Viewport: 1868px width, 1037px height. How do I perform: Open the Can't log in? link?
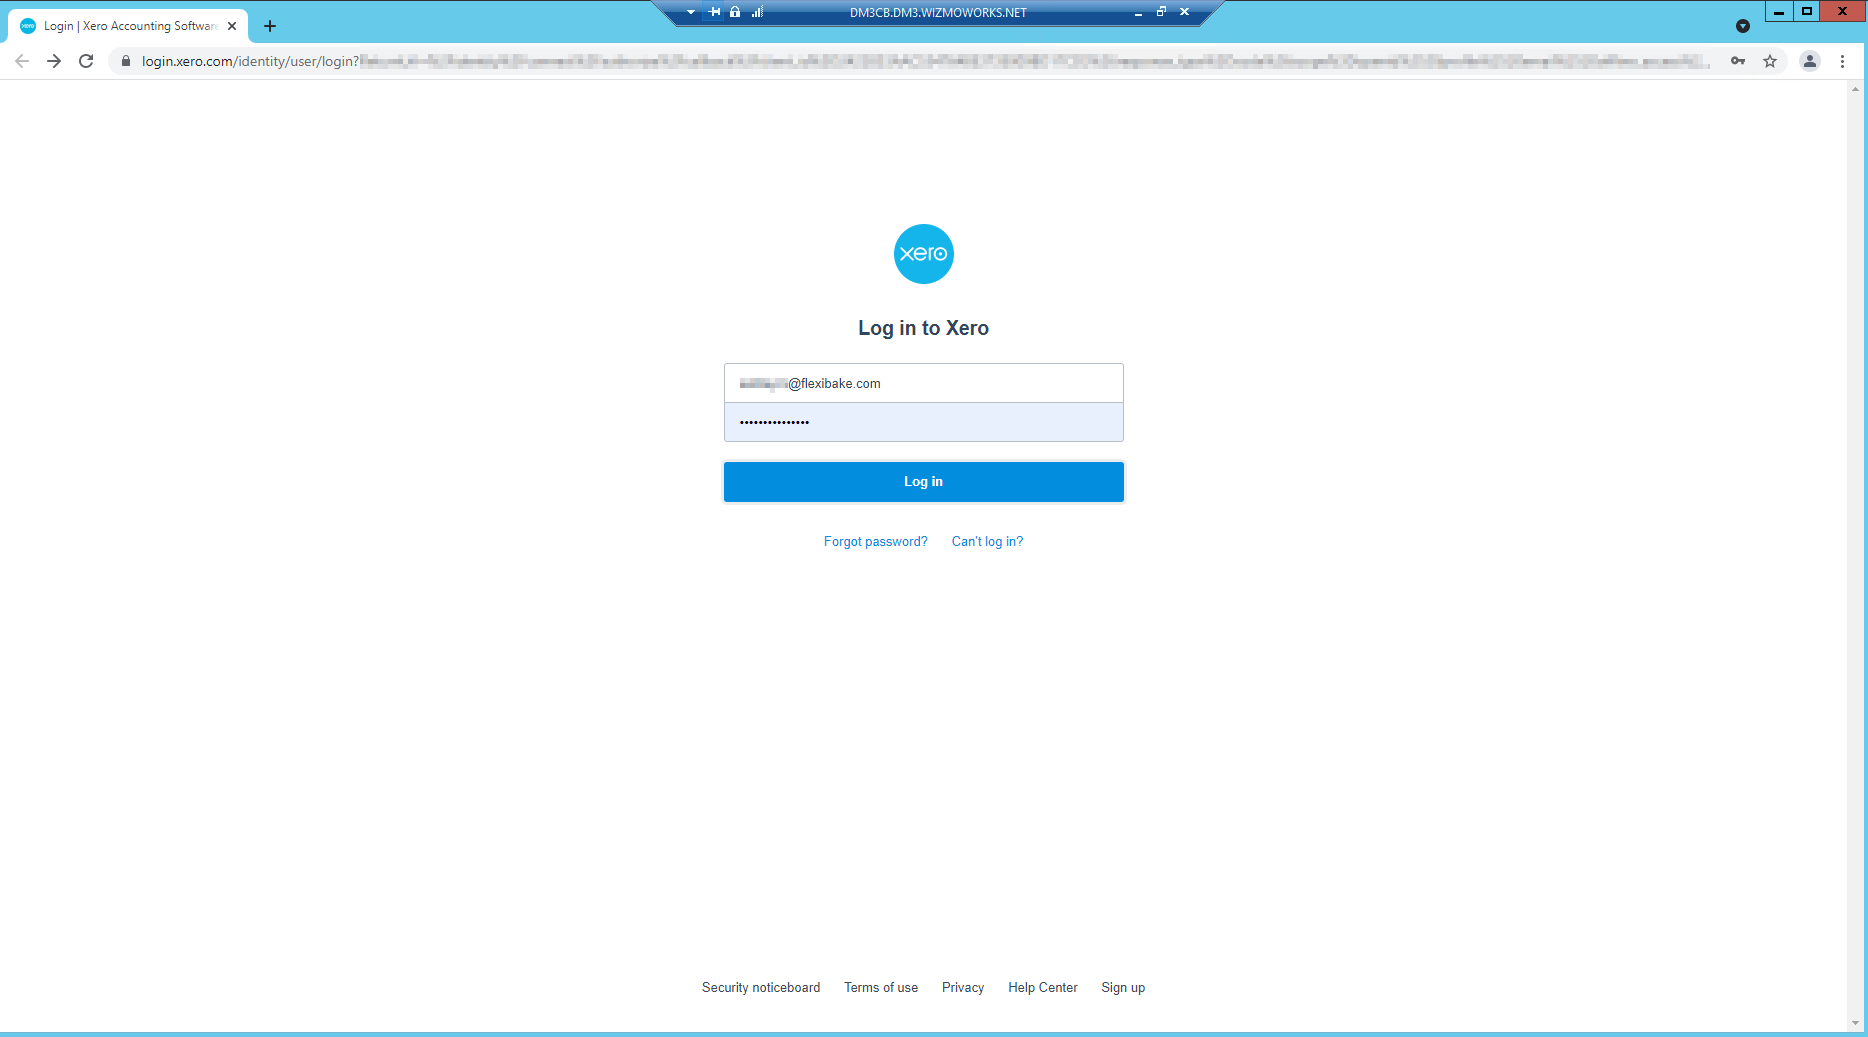(x=987, y=541)
